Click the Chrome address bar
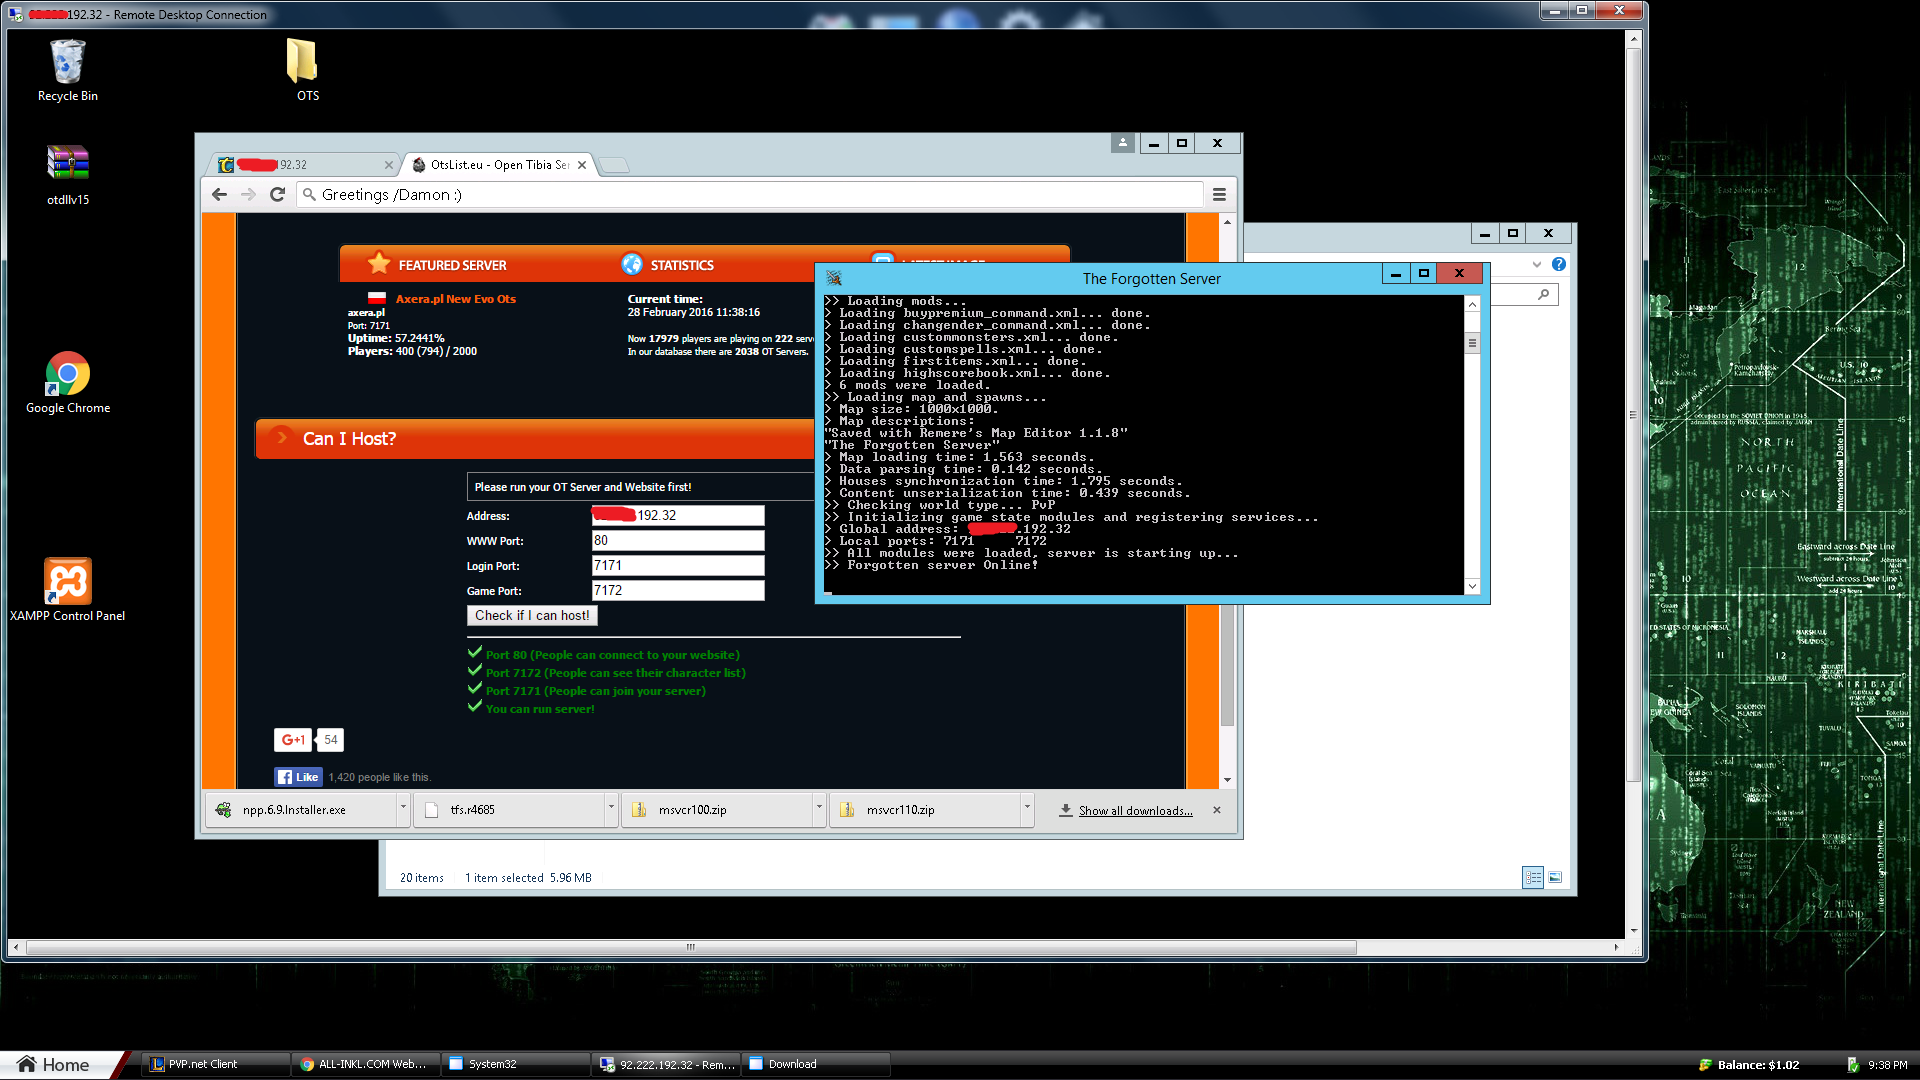The image size is (1920, 1080). pyautogui.click(x=750, y=194)
